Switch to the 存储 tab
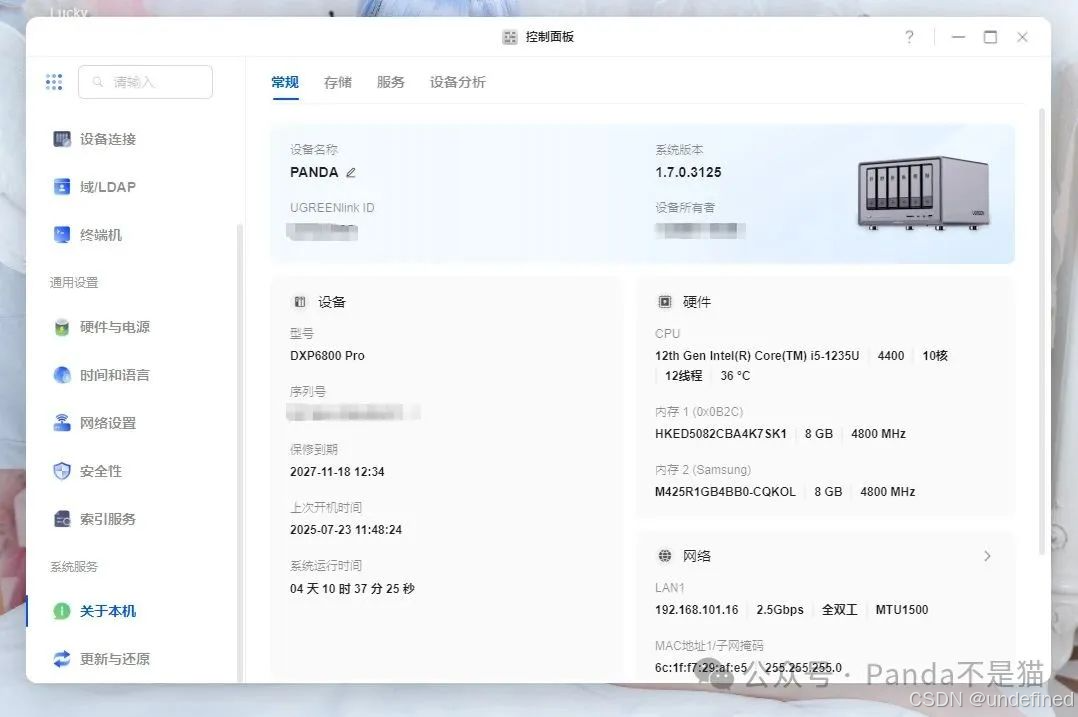Screen dimensions: 1078x717 (x=337, y=82)
